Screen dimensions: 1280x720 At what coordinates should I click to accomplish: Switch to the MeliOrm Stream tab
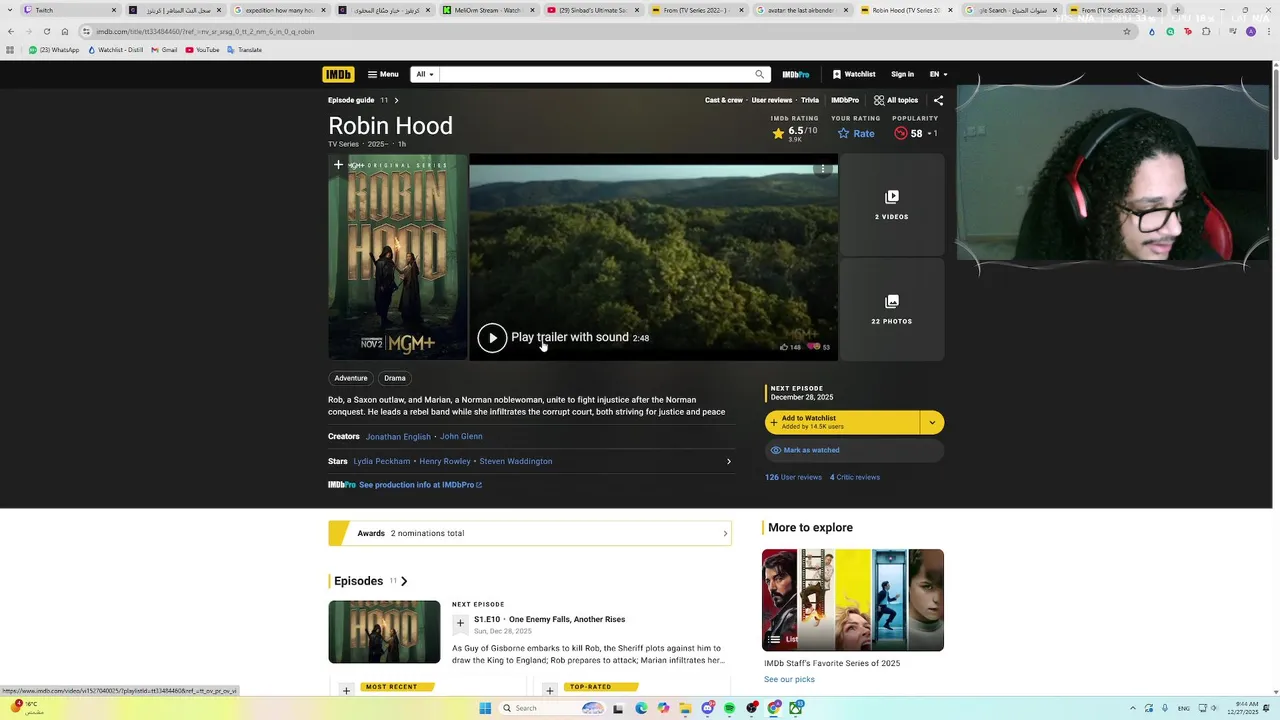click(487, 10)
